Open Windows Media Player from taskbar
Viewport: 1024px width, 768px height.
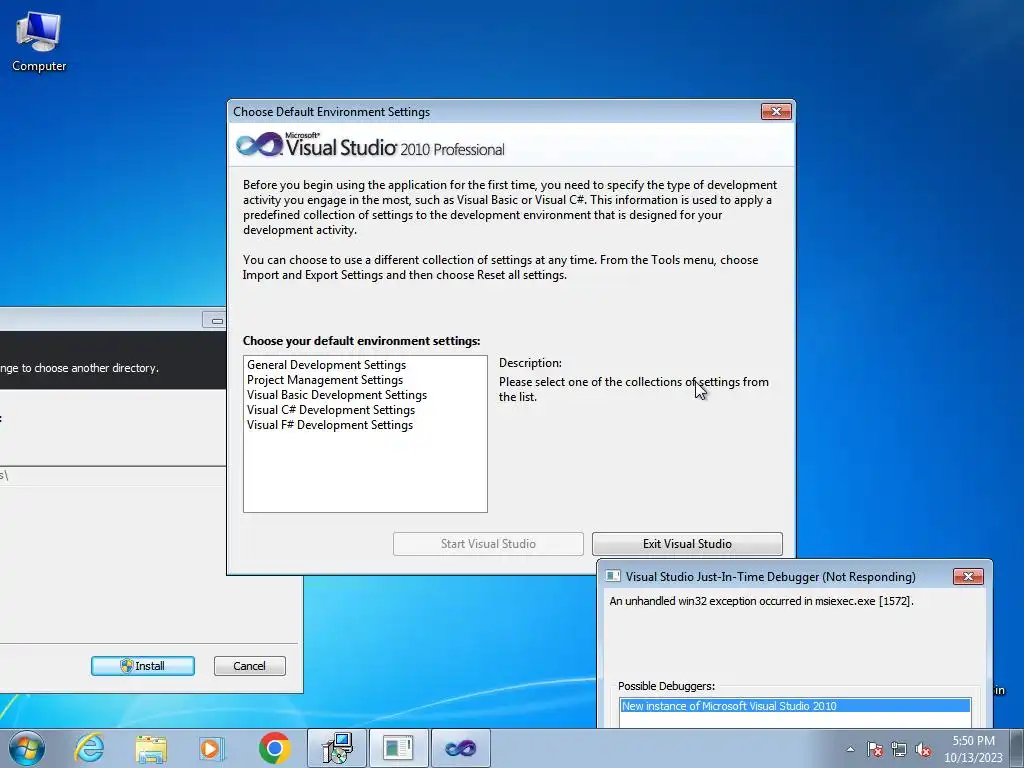coord(212,748)
